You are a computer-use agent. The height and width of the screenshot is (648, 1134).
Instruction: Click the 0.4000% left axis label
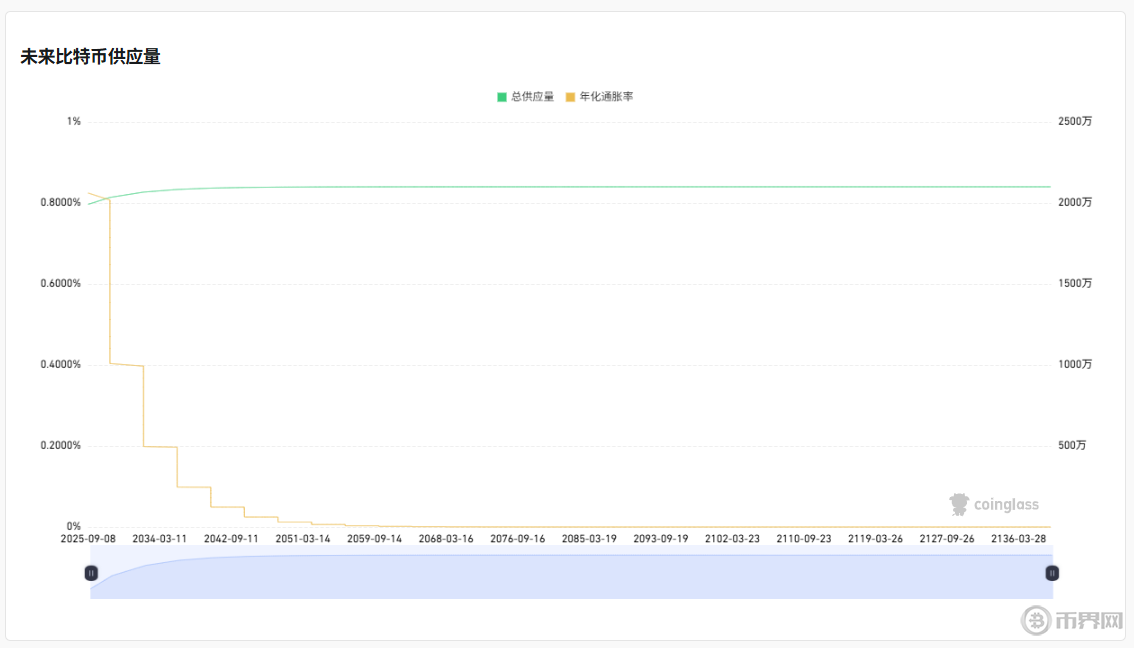[61, 365]
